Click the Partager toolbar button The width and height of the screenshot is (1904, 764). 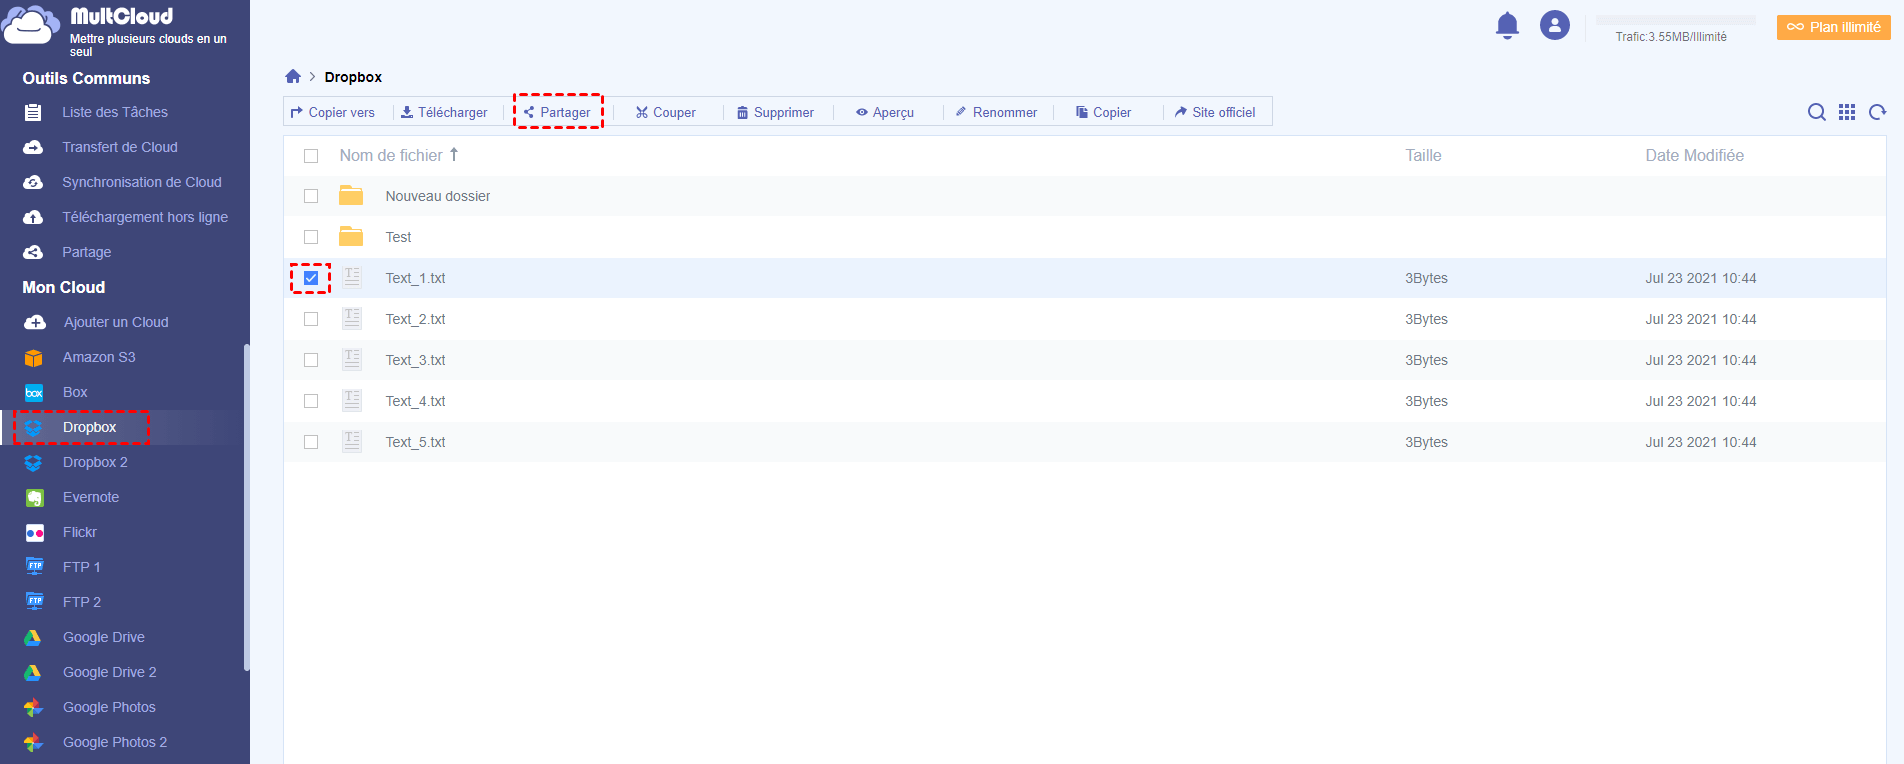click(x=557, y=112)
